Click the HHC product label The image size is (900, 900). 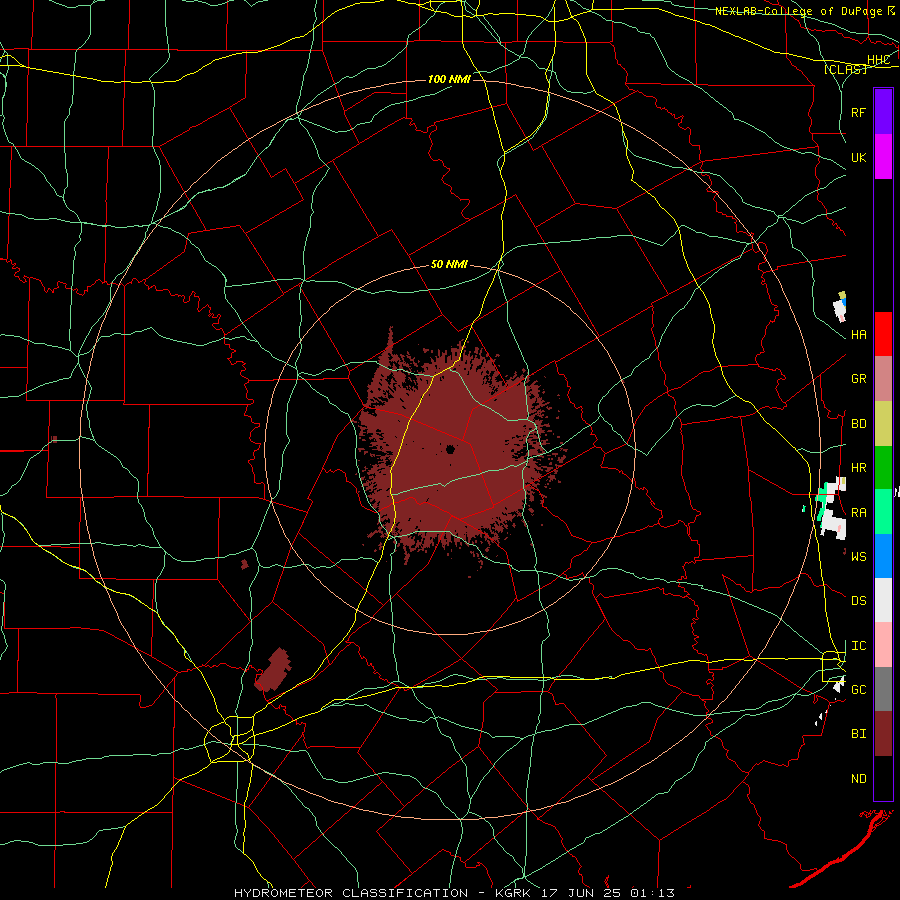tap(878, 60)
